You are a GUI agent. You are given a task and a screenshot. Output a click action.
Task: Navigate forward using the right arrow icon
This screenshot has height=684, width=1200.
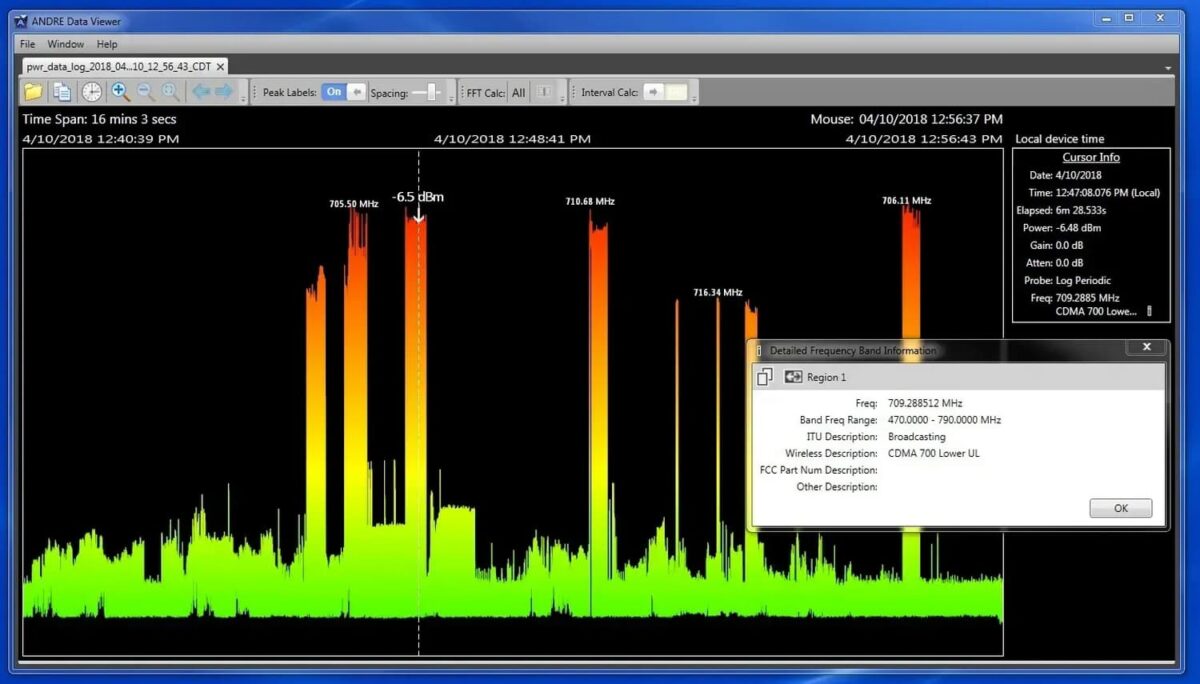pyautogui.click(x=224, y=91)
